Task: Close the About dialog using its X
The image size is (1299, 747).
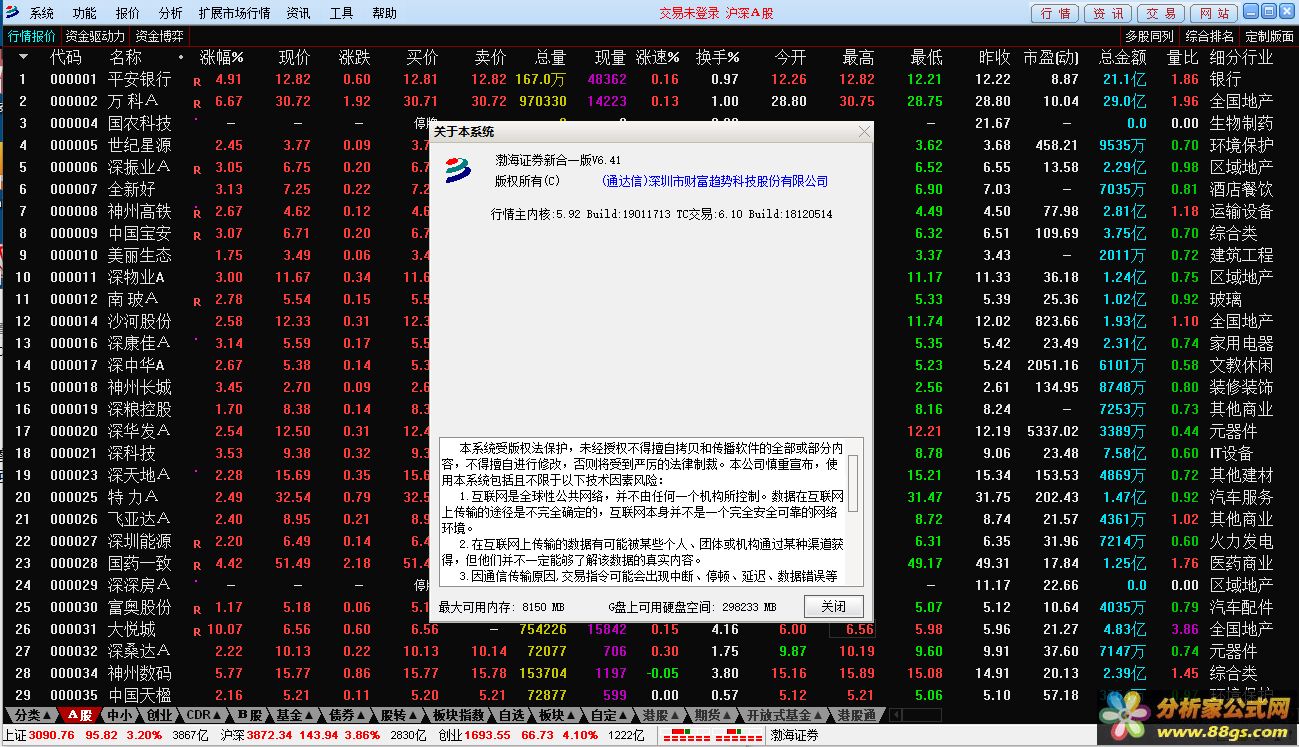Action: click(864, 132)
